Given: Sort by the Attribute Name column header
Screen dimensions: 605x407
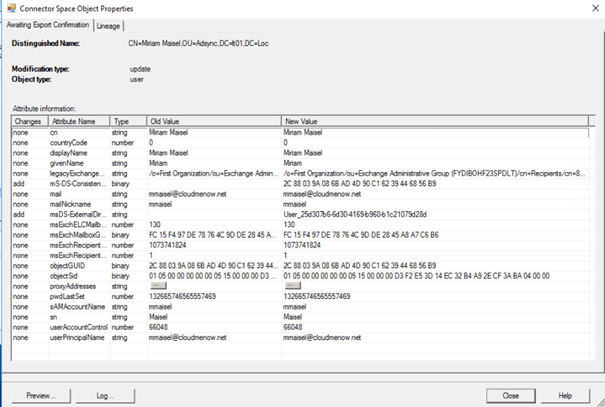Looking at the screenshot, I should tap(78, 120).
